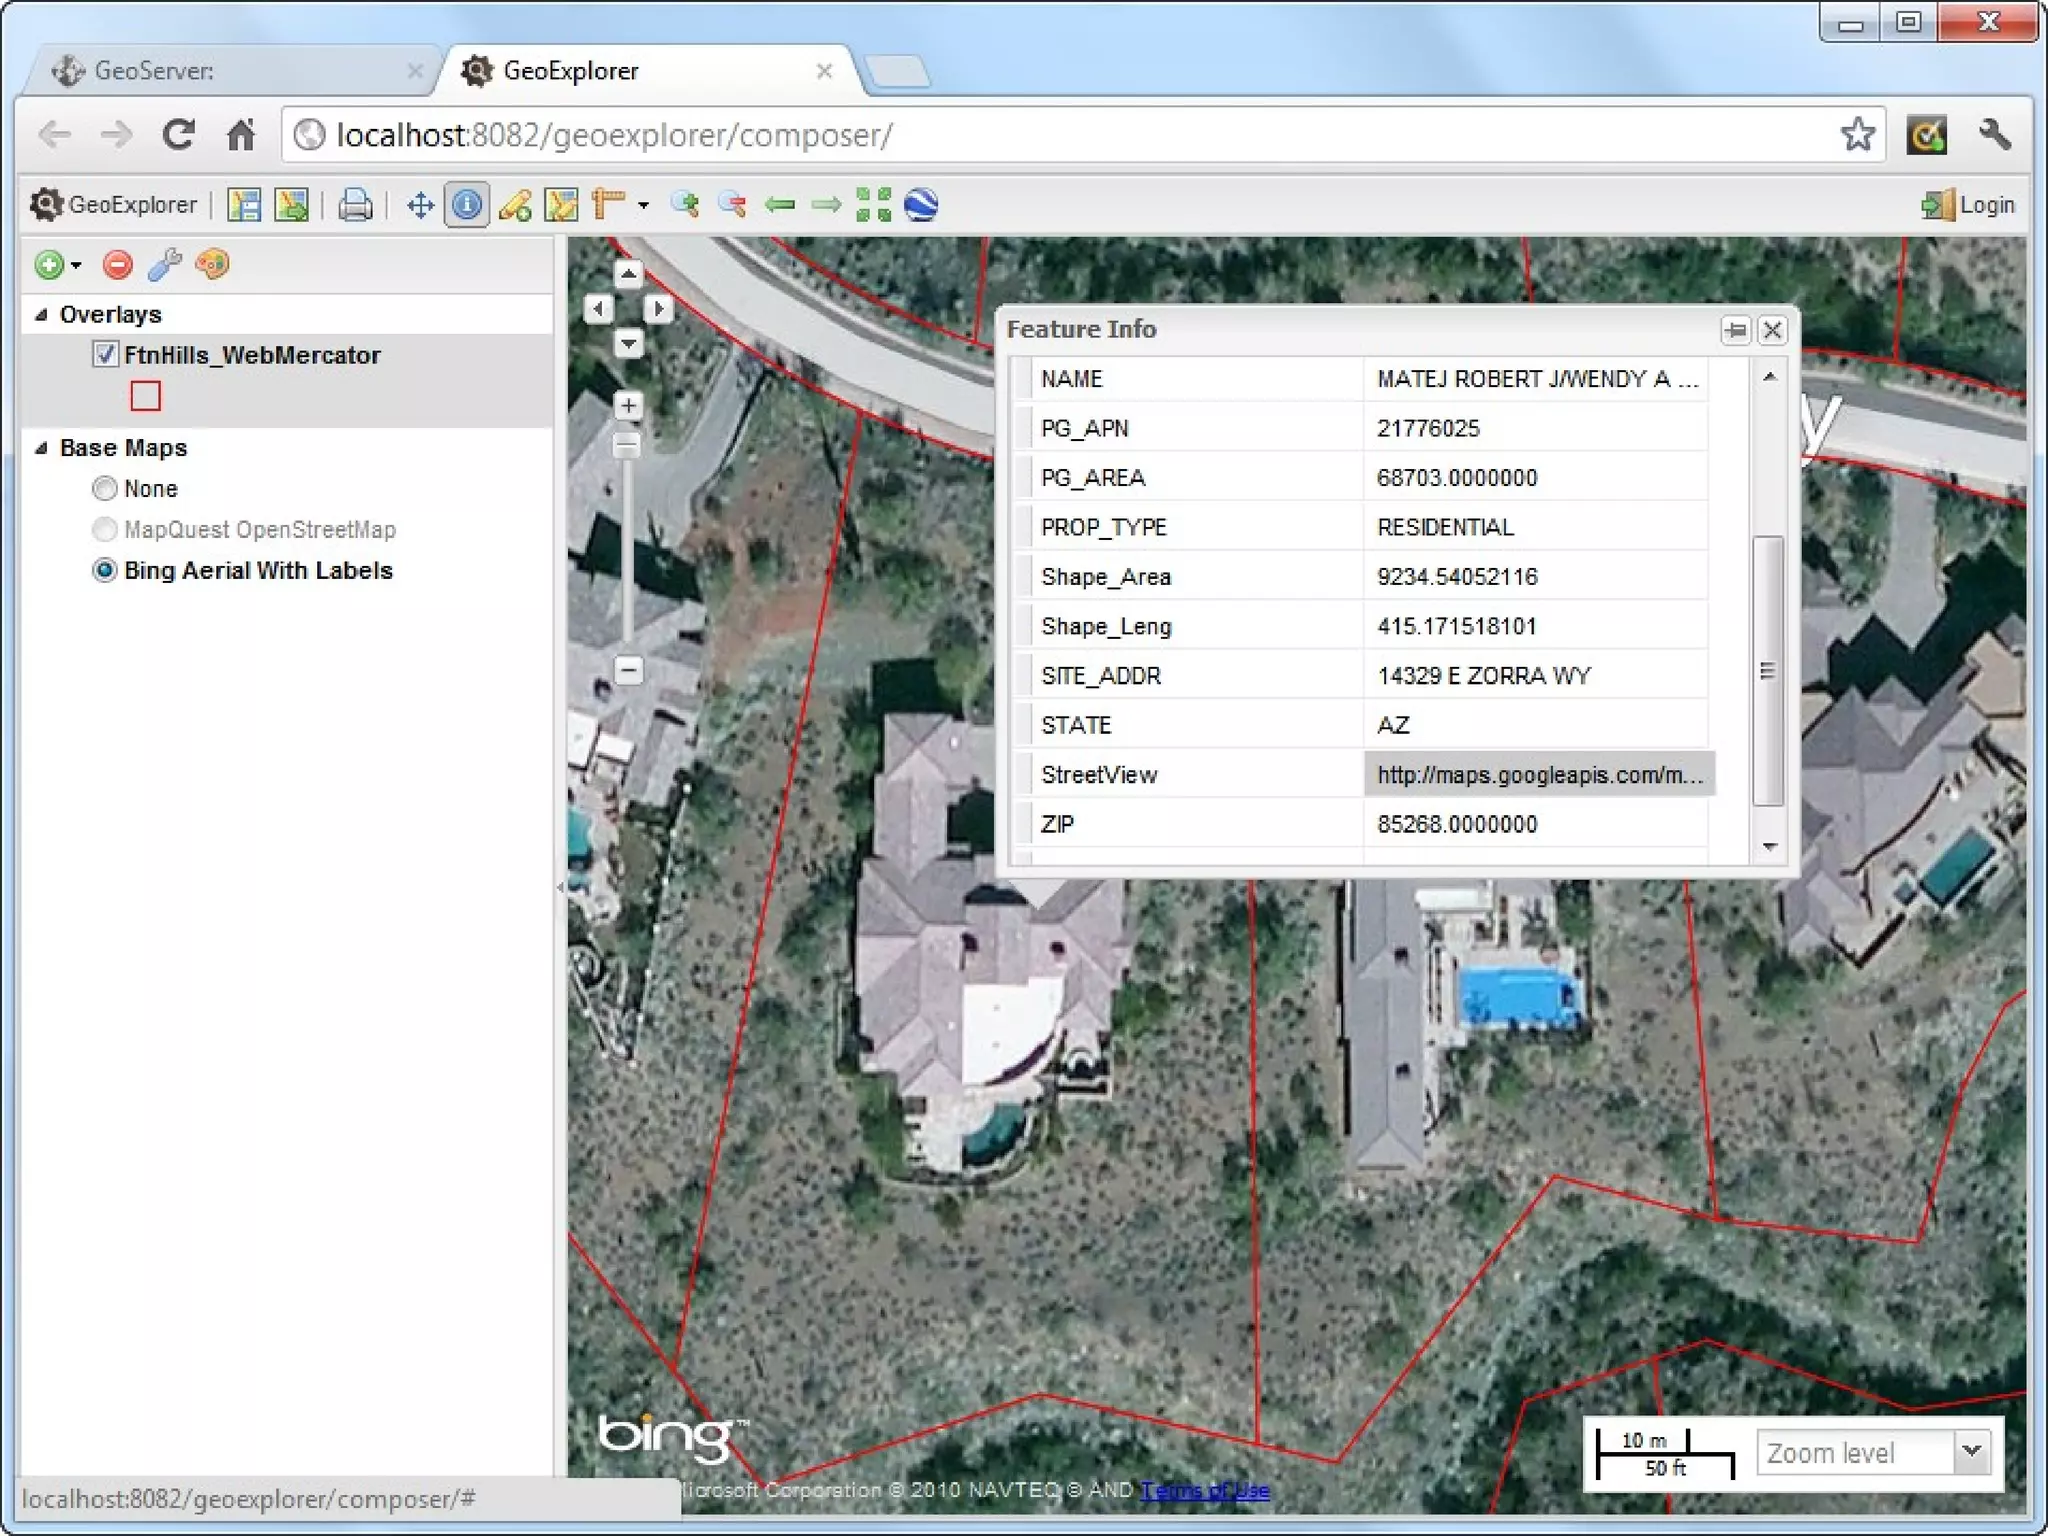Select the None base map option
This screenshot has height=1536, width=2048.
coord(105,488)
